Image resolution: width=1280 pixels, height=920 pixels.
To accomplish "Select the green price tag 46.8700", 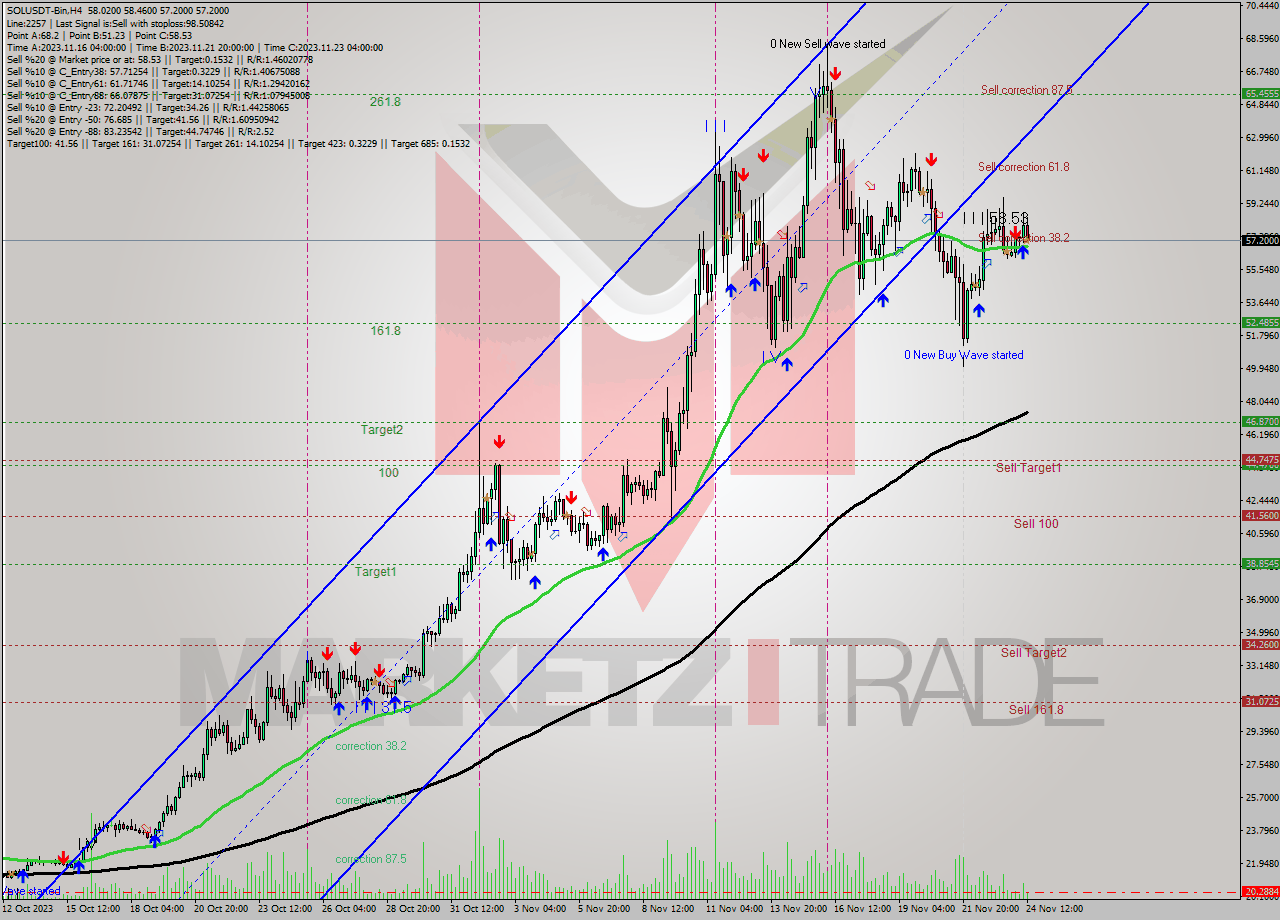I will point(1260,422).
